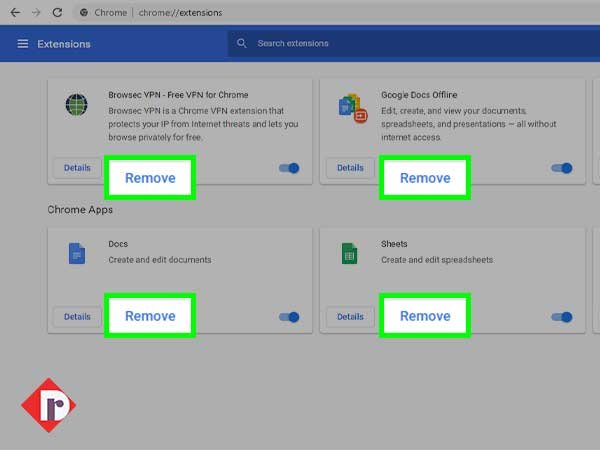The height and width of the screenshot is (450, 600).
Task: View Details of Google Docs Offline
Action: click(350, 168)
